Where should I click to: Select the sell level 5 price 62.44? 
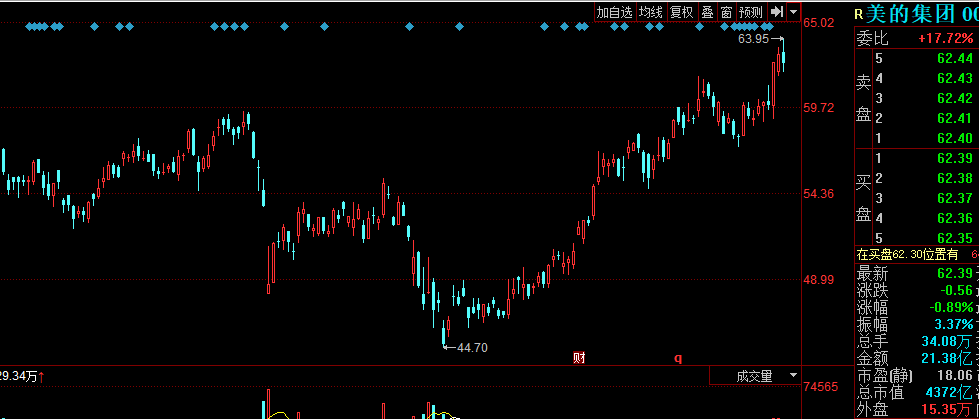[955, 59]
